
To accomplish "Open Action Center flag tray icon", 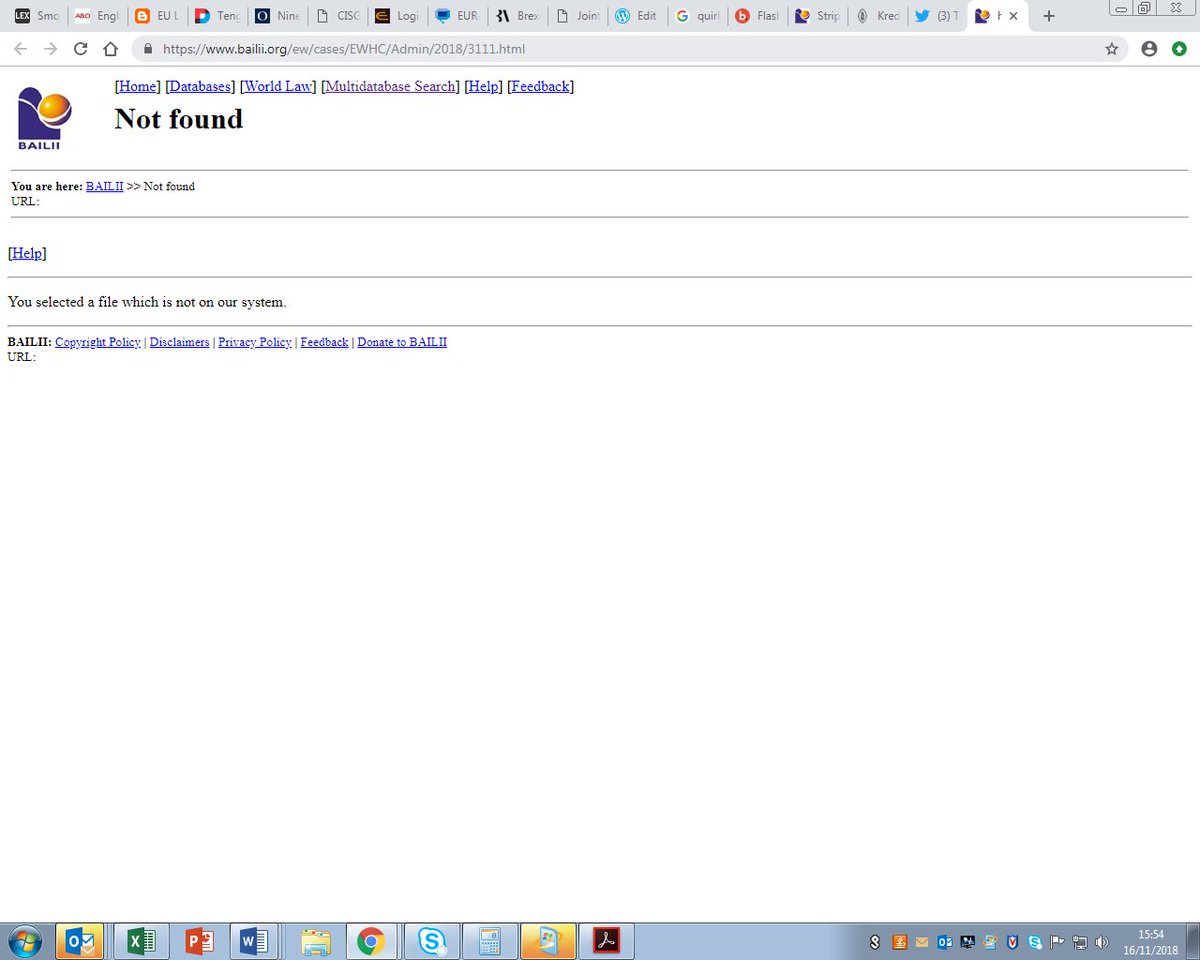I will click(x=1057, y=942).
